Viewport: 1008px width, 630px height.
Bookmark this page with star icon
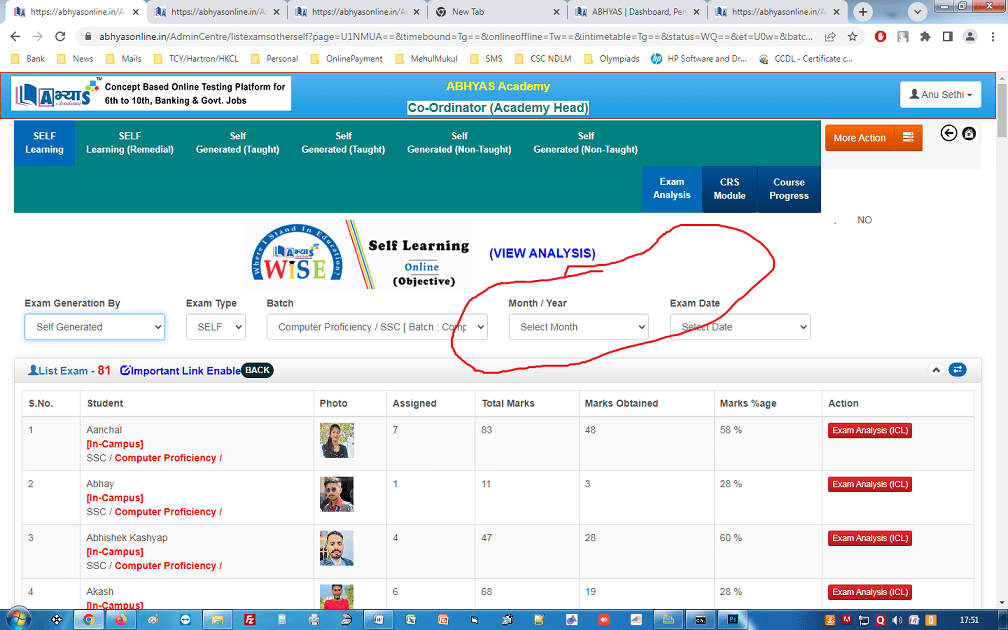pos(852,36)
